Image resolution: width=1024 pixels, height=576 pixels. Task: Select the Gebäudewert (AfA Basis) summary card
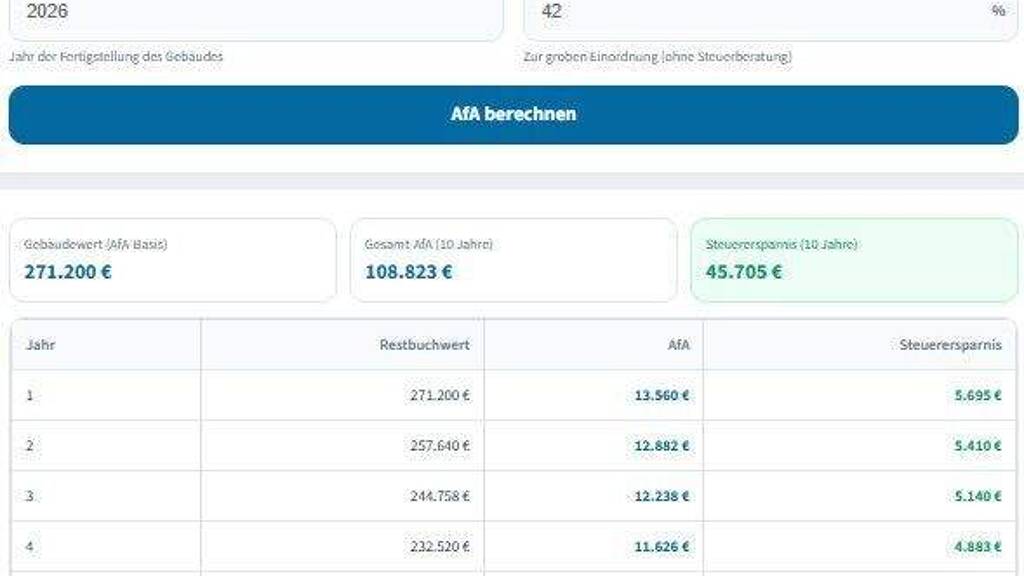coord(173,260)
